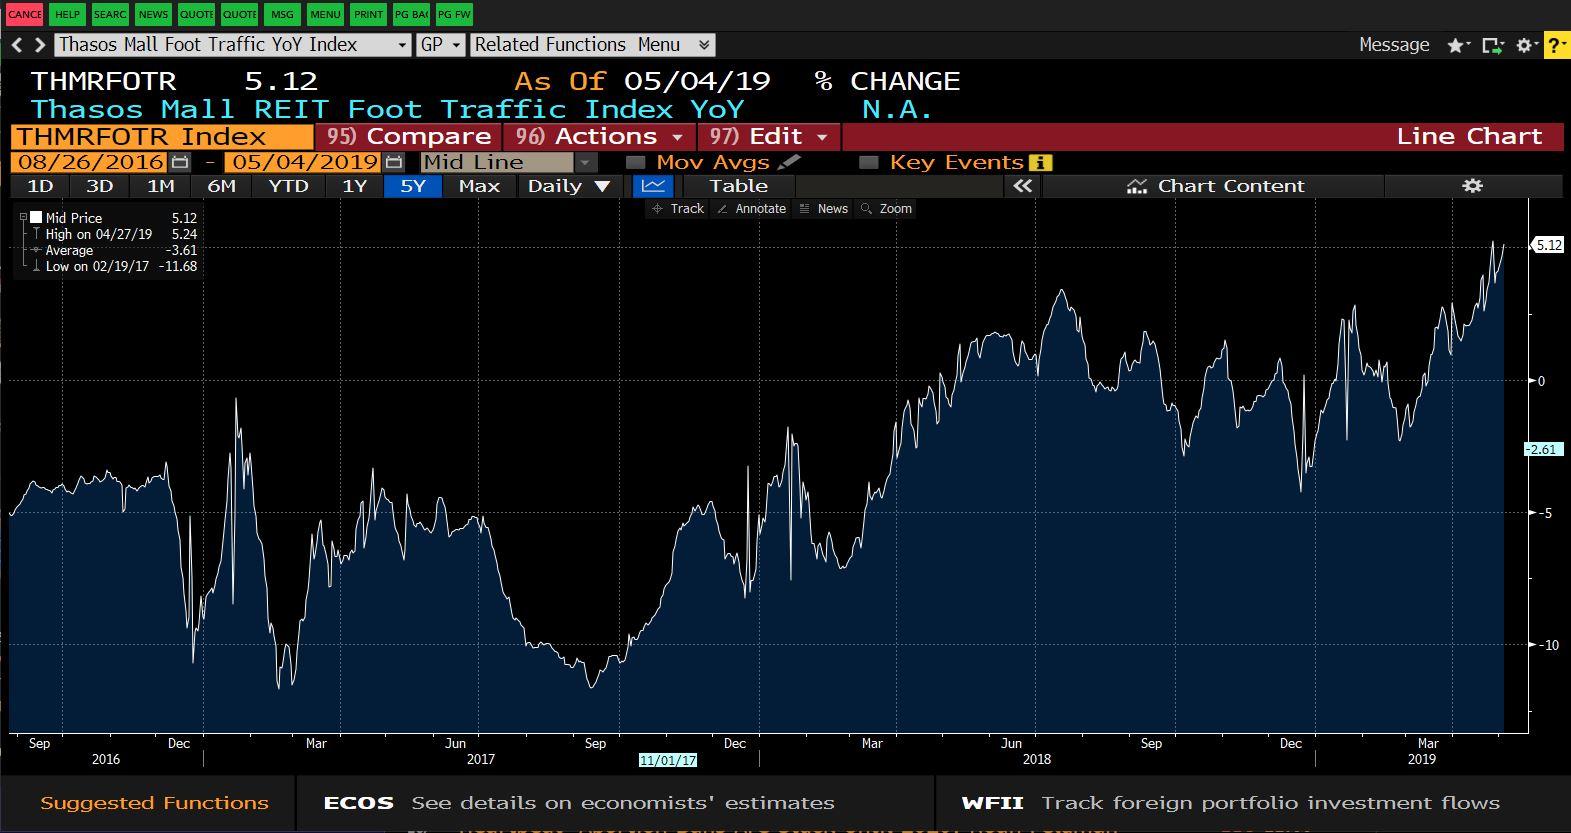This screenshot has height=833, width=1571.
Task: Click the green HELP key button
Action: coord(67,14)
